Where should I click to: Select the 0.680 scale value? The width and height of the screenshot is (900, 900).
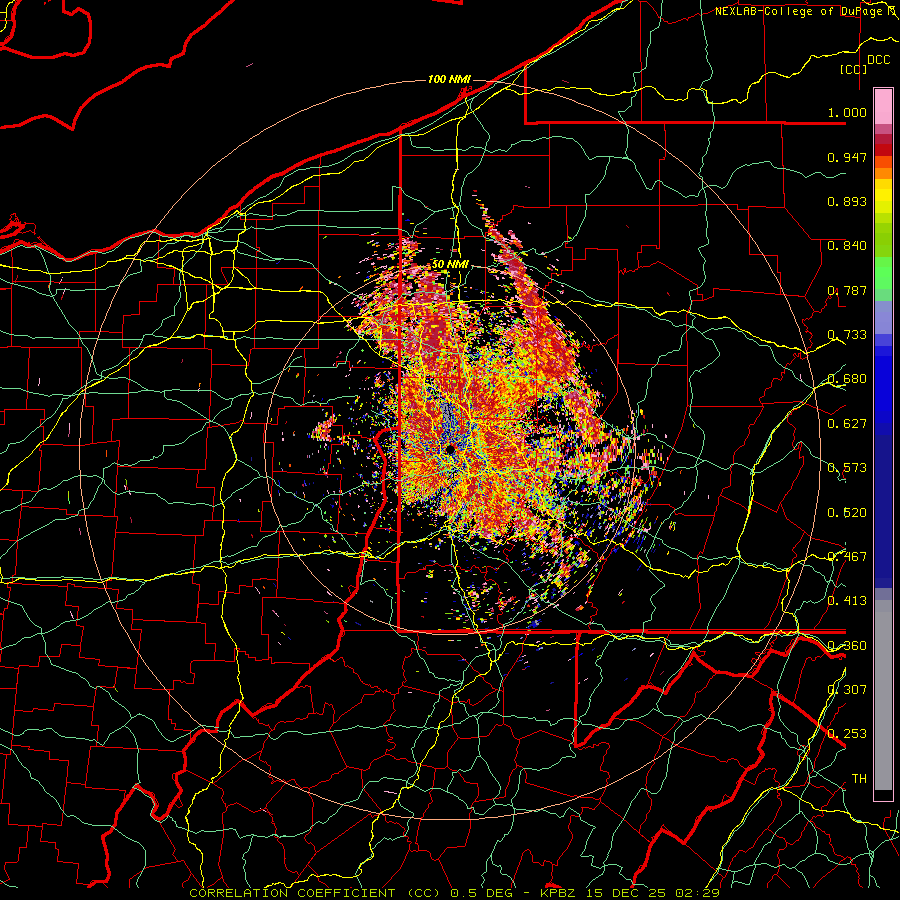pyautogui.click(x=847, y=379)
